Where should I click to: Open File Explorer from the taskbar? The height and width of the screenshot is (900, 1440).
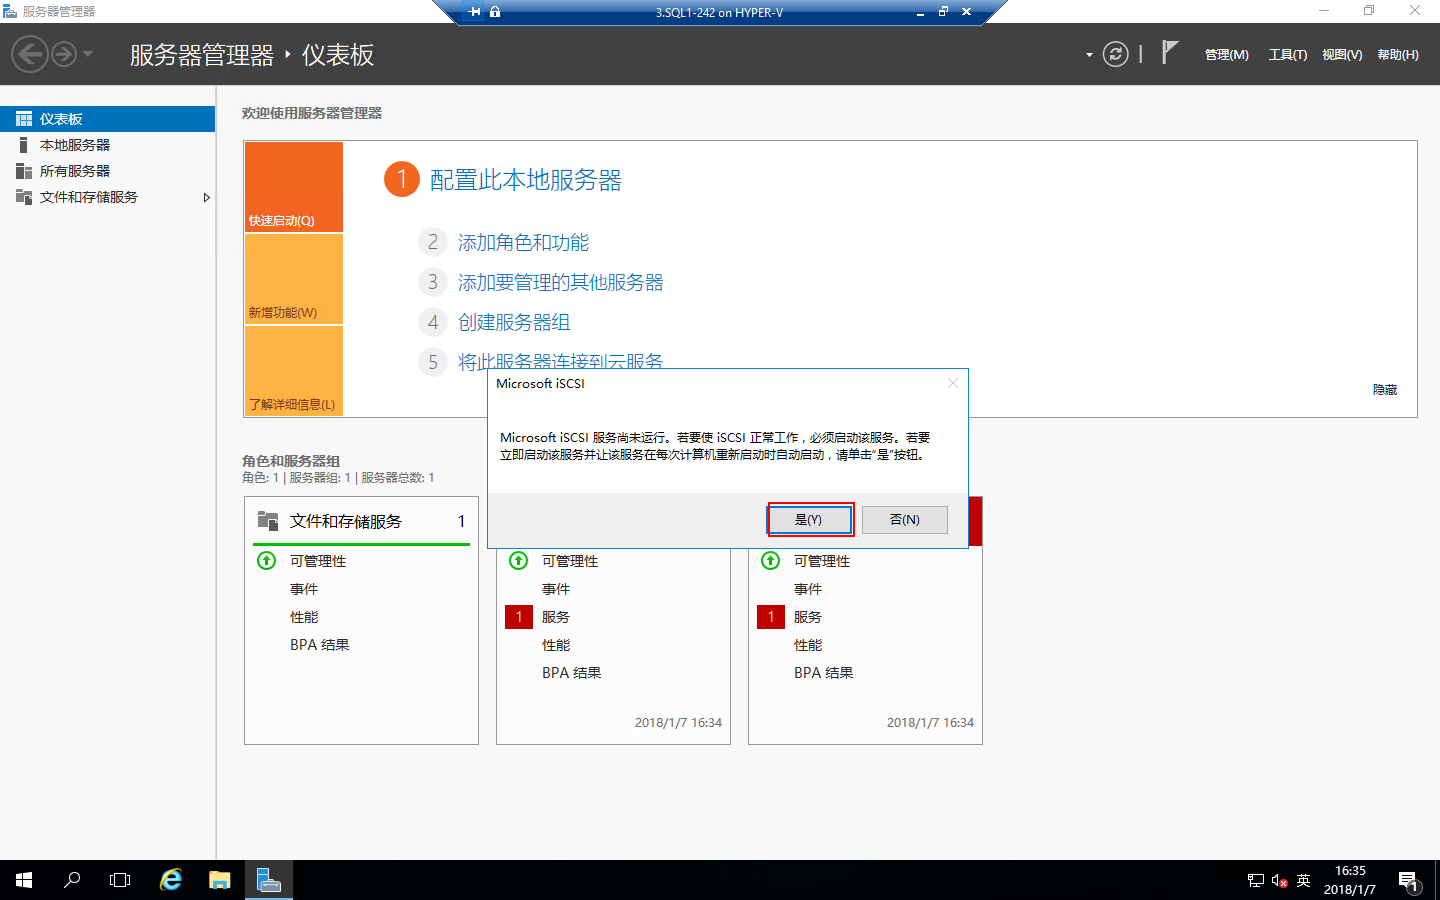[220, 880]
